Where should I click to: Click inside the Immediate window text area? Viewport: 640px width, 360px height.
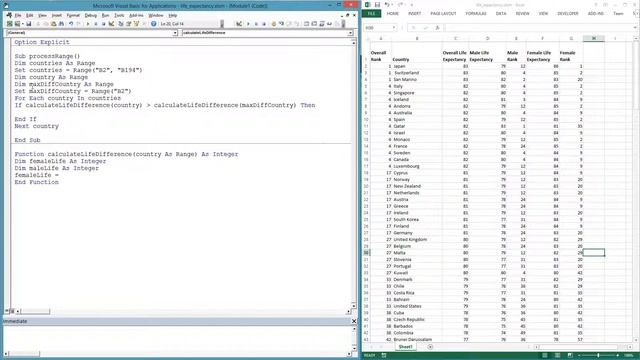pos(176,338)
